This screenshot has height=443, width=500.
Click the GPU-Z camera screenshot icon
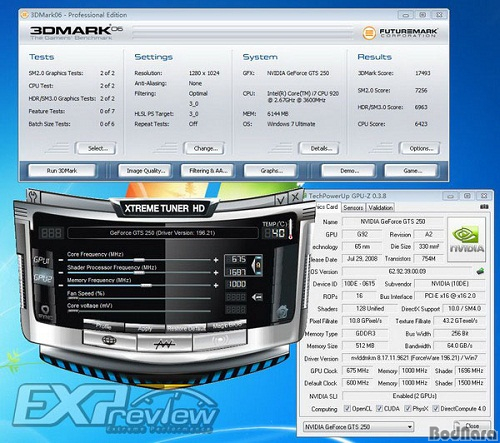coord(484,207)
